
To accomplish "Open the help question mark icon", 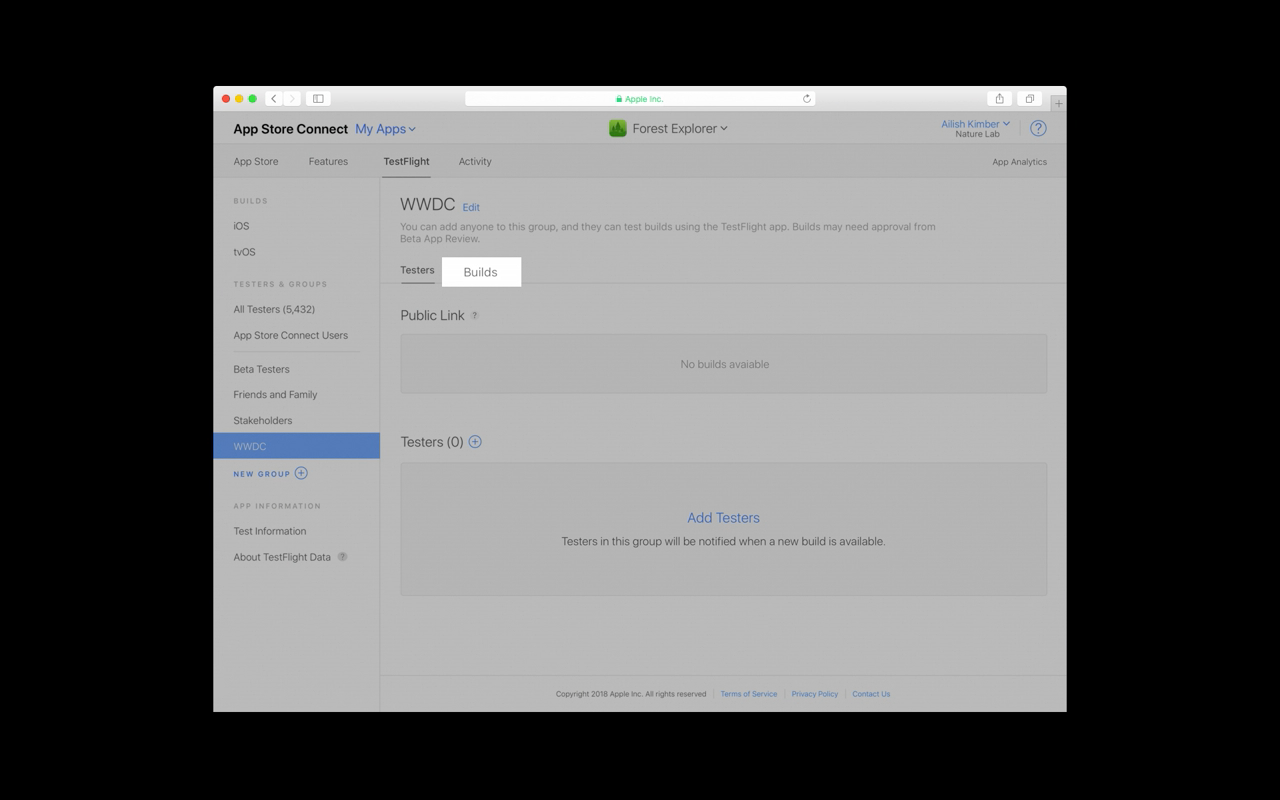I will (x=1038, y=128).
